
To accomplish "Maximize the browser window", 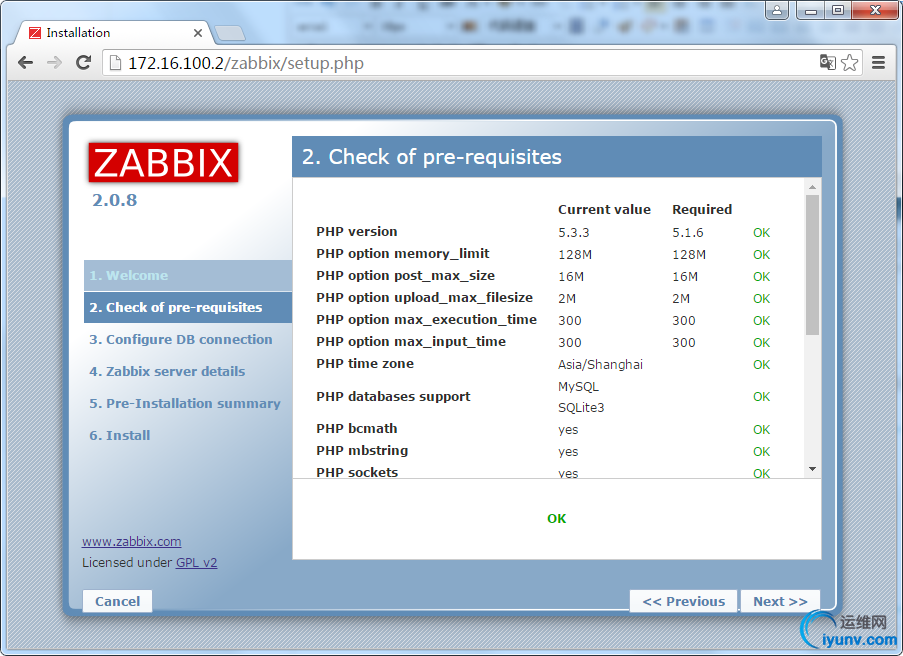I will coord(838,10).
